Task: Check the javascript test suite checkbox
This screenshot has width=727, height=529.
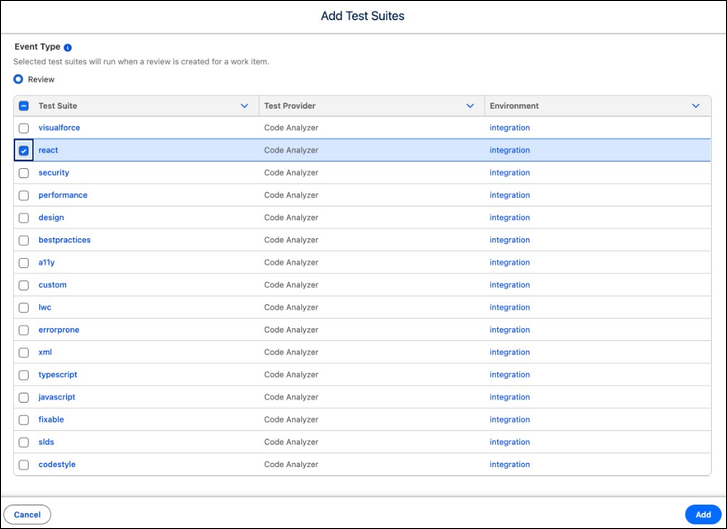Action: click(x=24, y=397)
